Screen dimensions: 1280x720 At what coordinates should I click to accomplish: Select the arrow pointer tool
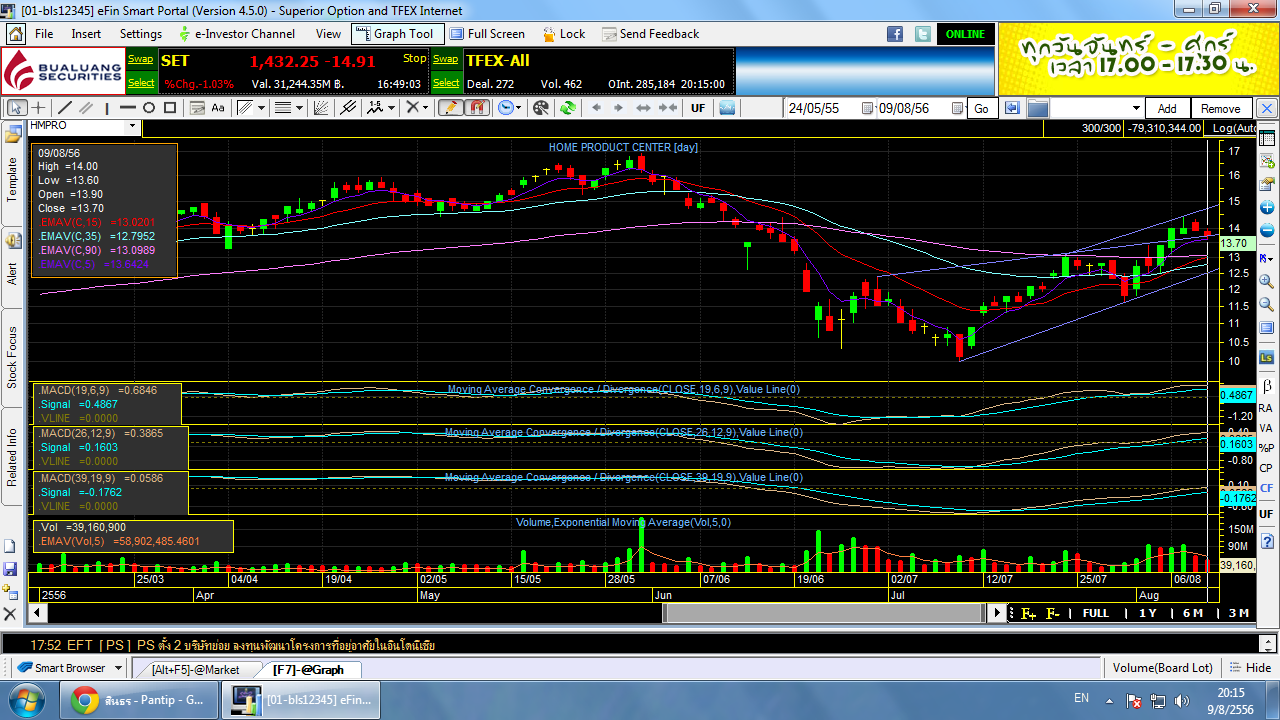(17, 108)
